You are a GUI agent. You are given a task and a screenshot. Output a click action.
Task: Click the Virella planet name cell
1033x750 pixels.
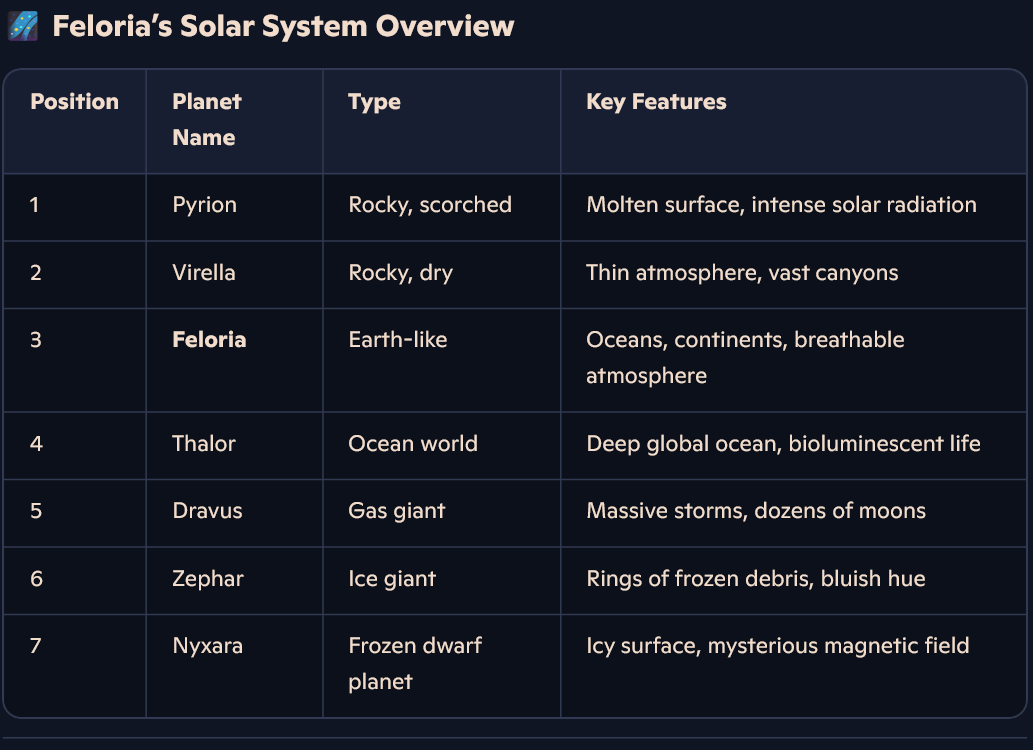(x=204, y=273)
